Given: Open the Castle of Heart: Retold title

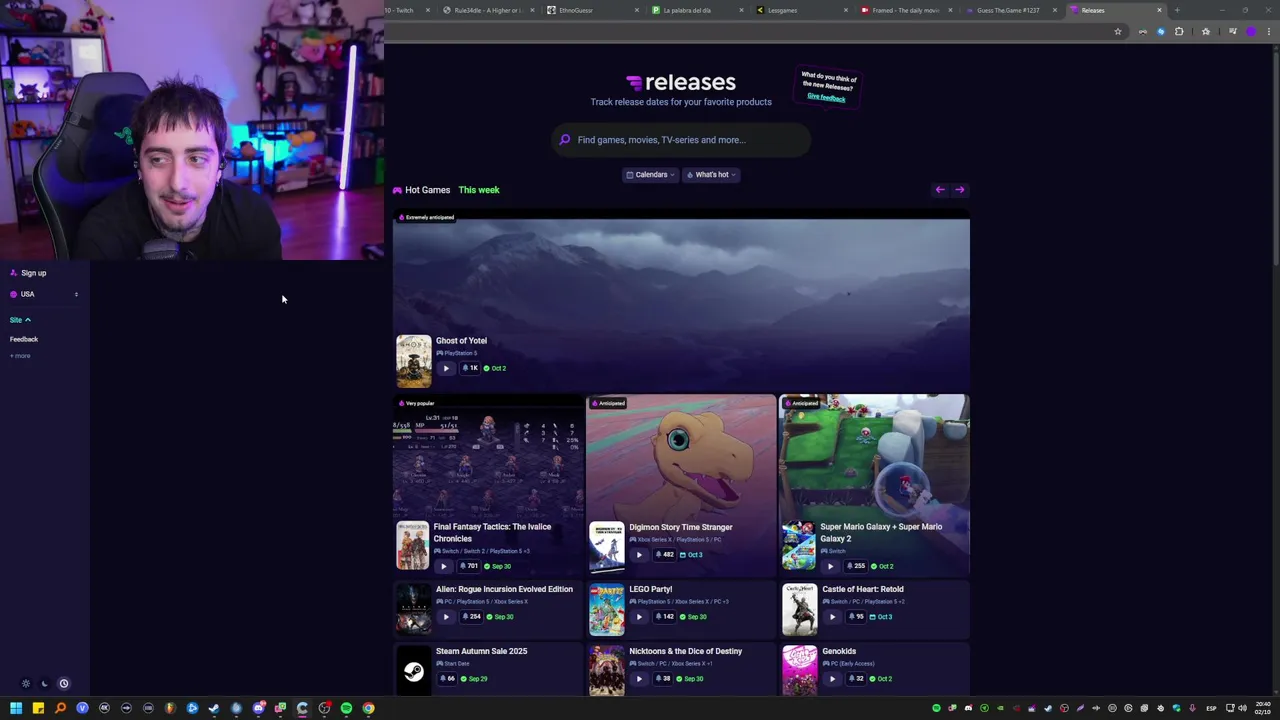Looking at the screenshot, I should point(863,590).
